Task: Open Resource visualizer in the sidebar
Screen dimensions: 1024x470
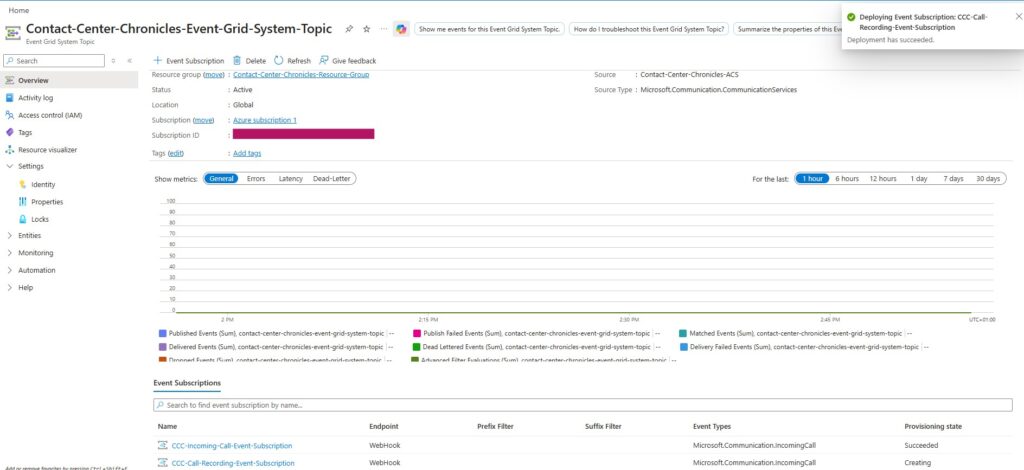Action: [x=47, y=149]
